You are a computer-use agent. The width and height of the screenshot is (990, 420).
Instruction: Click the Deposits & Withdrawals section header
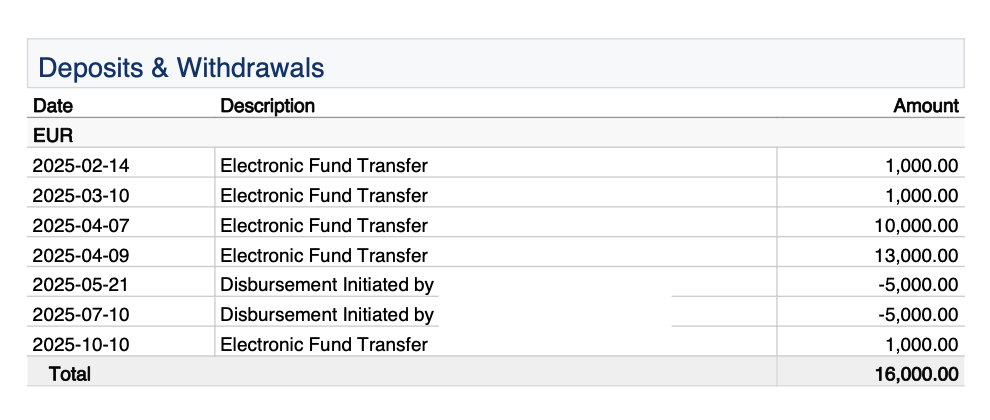(181, 67)
